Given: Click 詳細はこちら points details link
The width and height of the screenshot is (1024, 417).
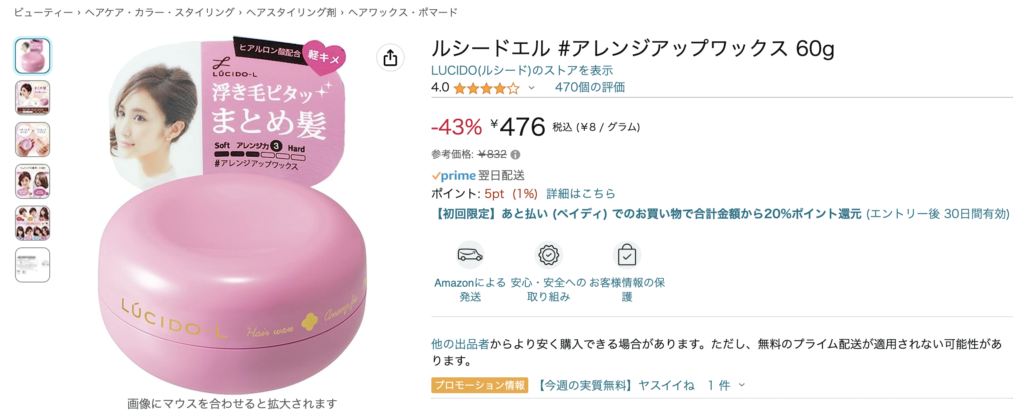Looking at the screenshot, I should tap(581, 193).
